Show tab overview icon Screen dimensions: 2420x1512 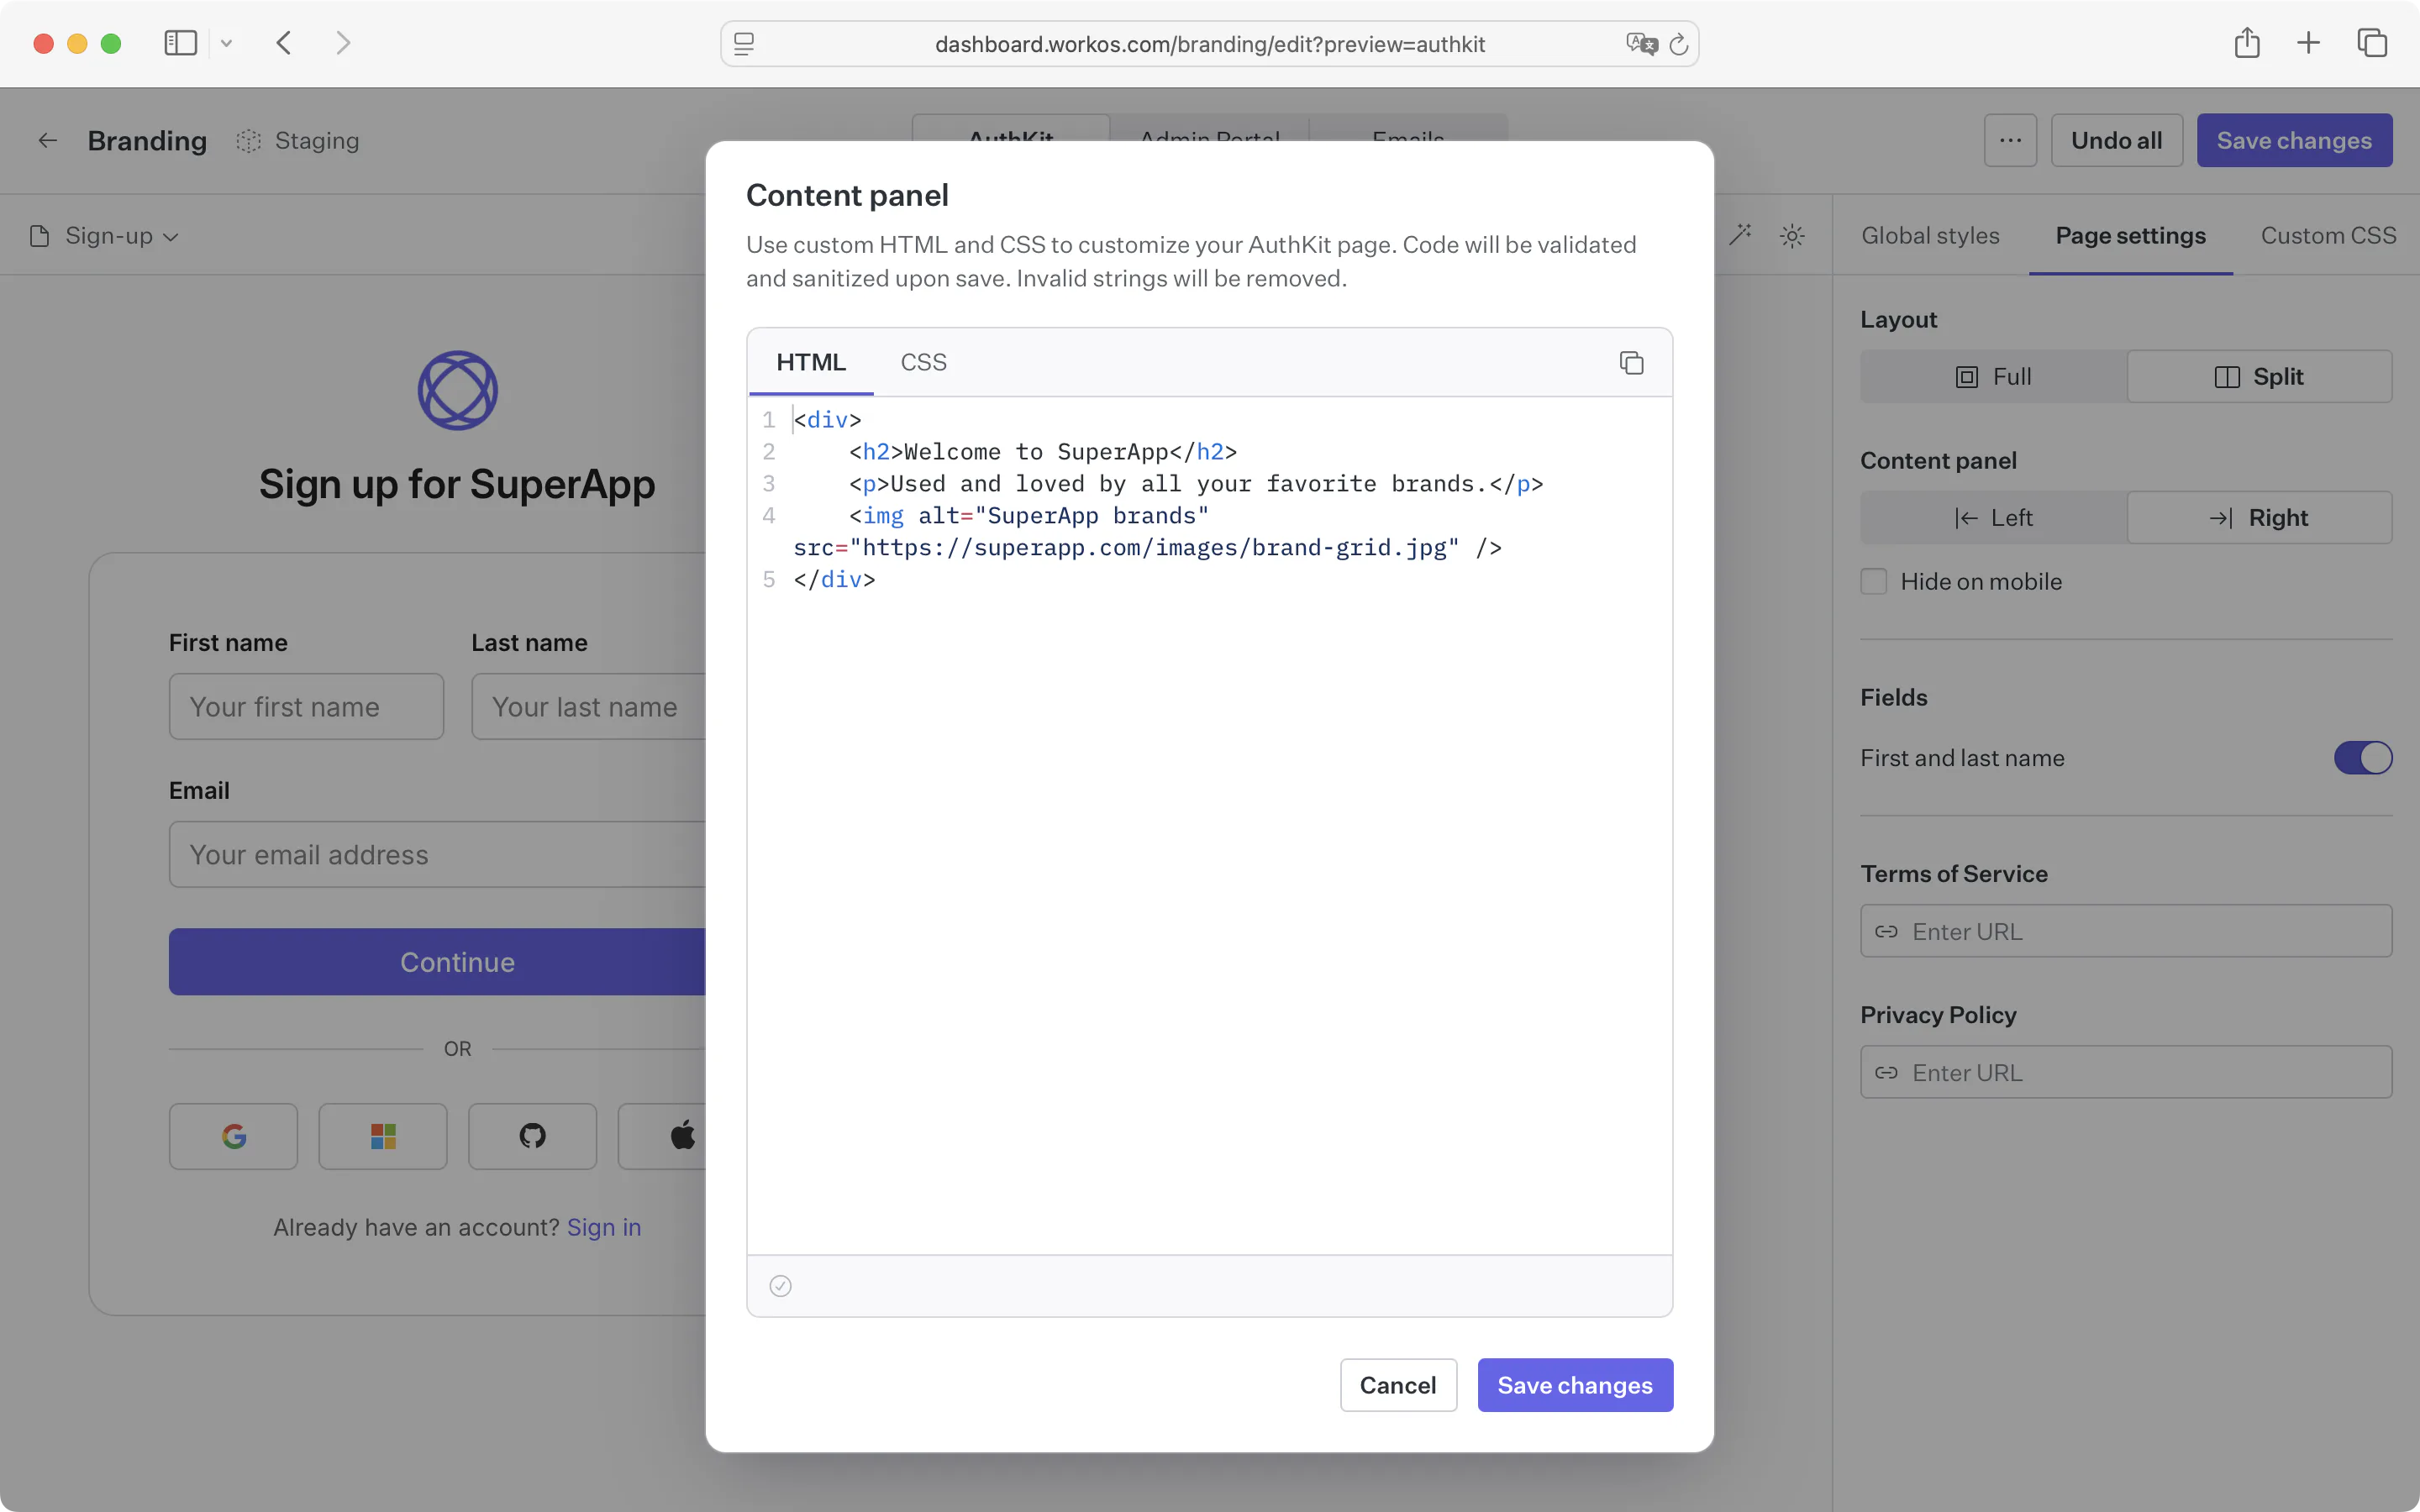point(2372,43)
